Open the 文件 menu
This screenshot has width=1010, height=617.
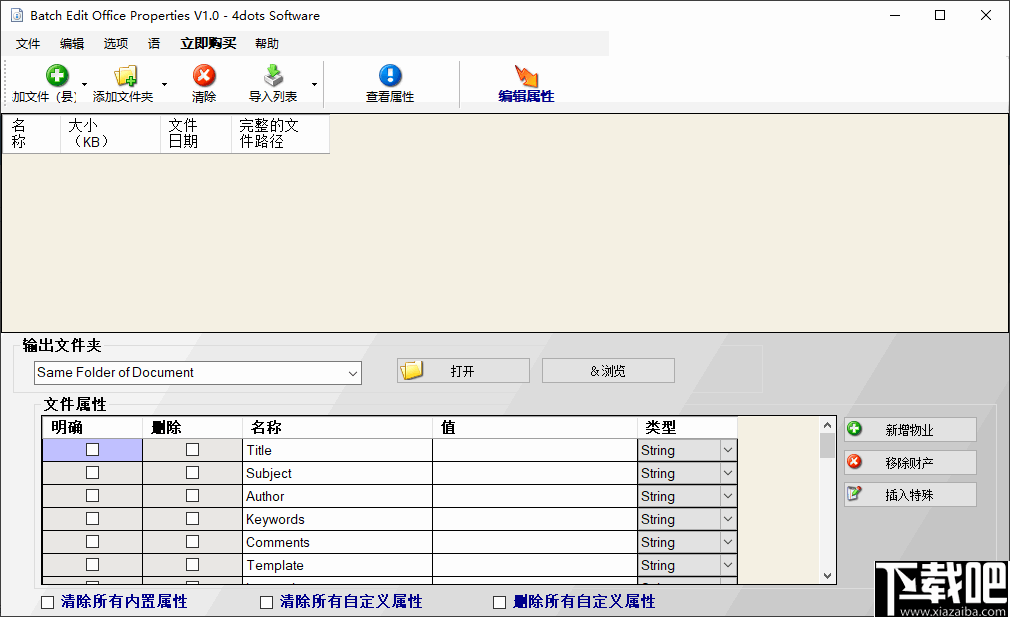coord(27,43)
